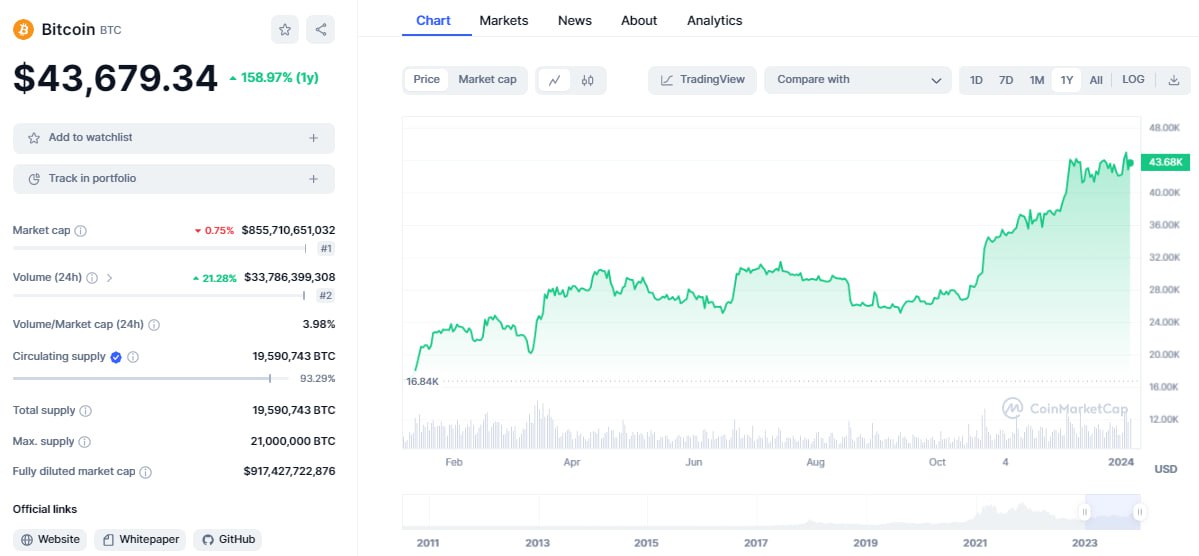Open the Whitepaper link

pos(140,540)
